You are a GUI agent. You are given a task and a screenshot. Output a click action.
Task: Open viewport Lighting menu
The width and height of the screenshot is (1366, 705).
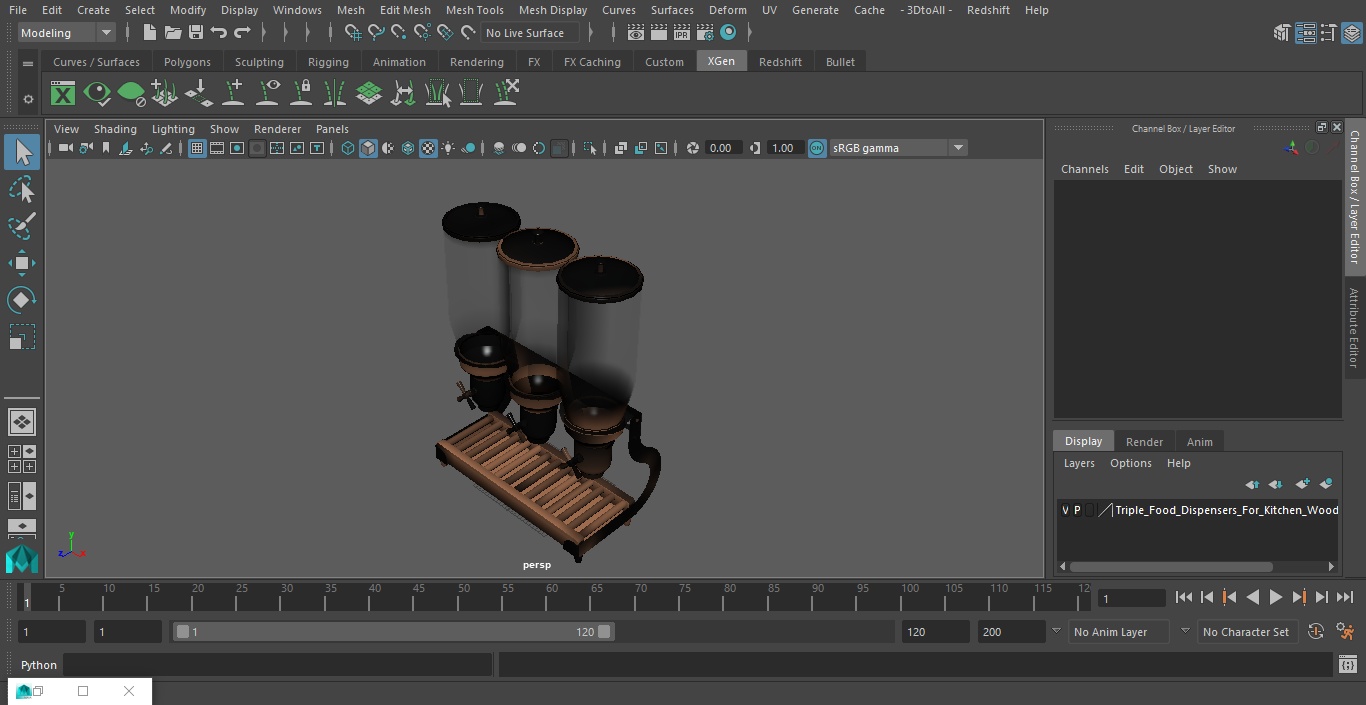pyautogui.click(x=173, y=129)
